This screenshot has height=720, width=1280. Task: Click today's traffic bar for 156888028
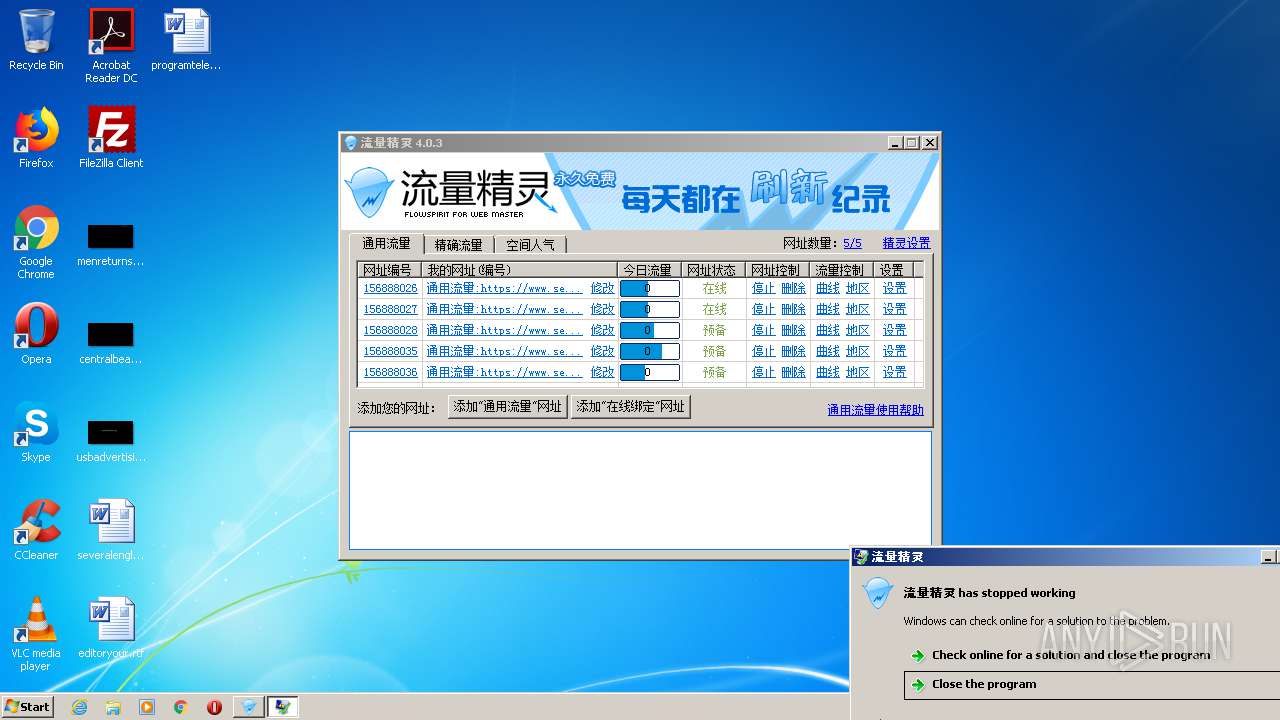(x=650, y=330)
